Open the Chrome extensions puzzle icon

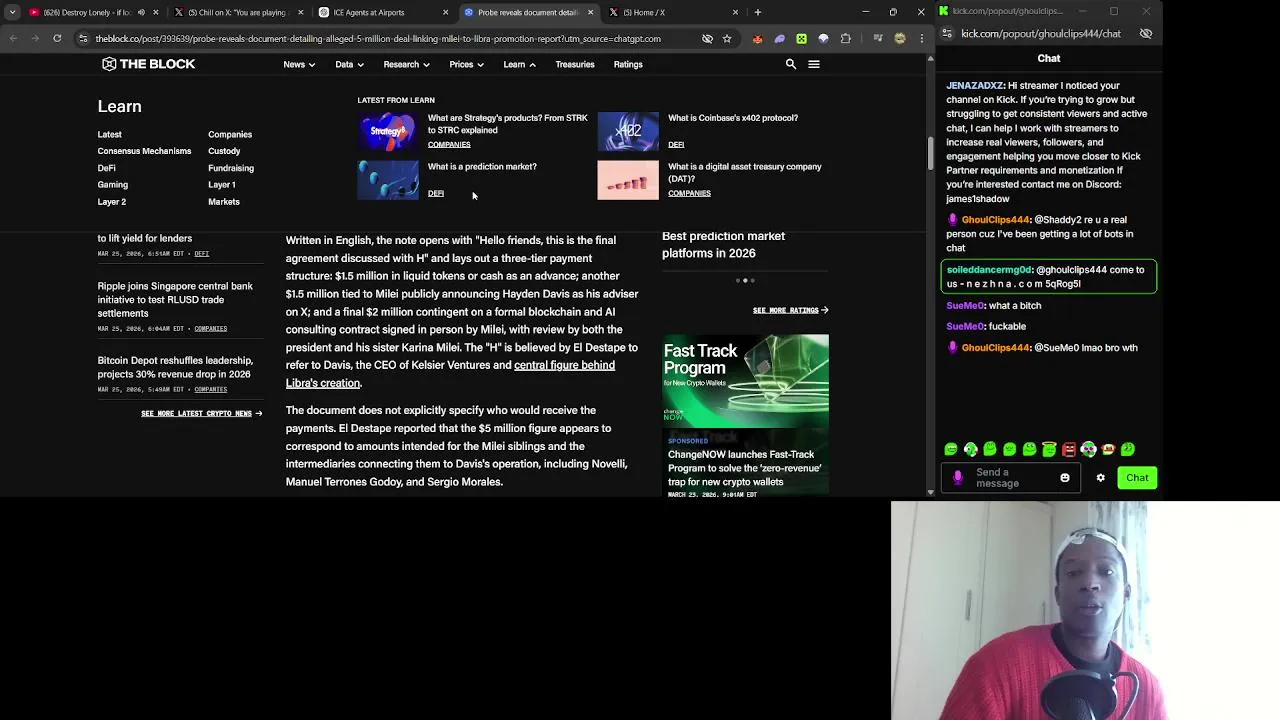pyautogui.click(x=846, y=38)
